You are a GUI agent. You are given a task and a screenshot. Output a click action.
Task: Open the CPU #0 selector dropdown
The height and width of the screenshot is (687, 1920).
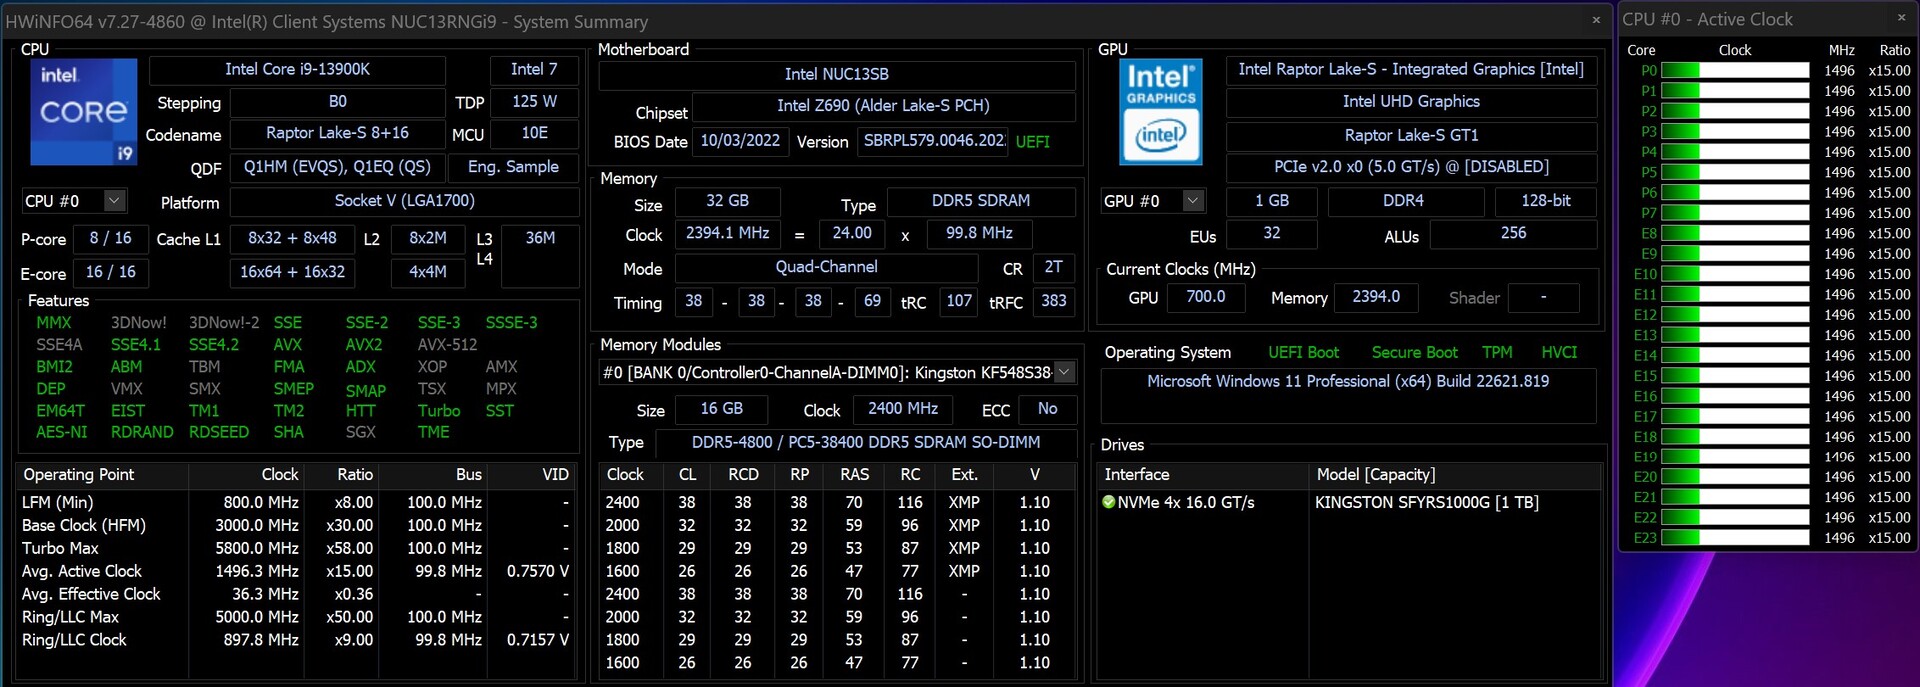[x=114, y=201]
